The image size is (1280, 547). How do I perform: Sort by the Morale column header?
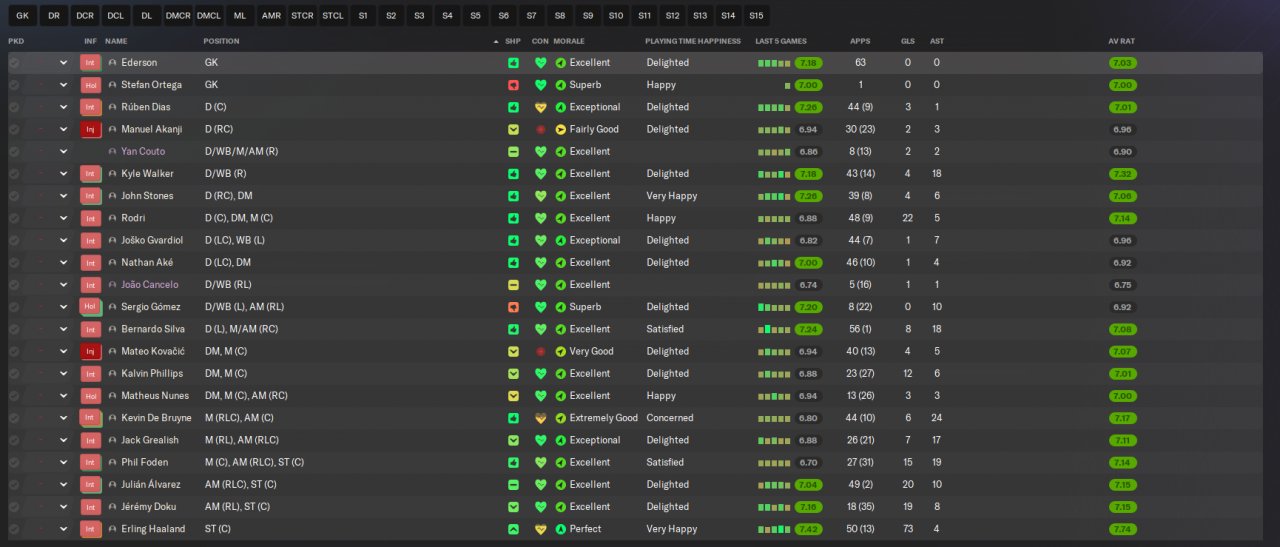click(569, 41)
